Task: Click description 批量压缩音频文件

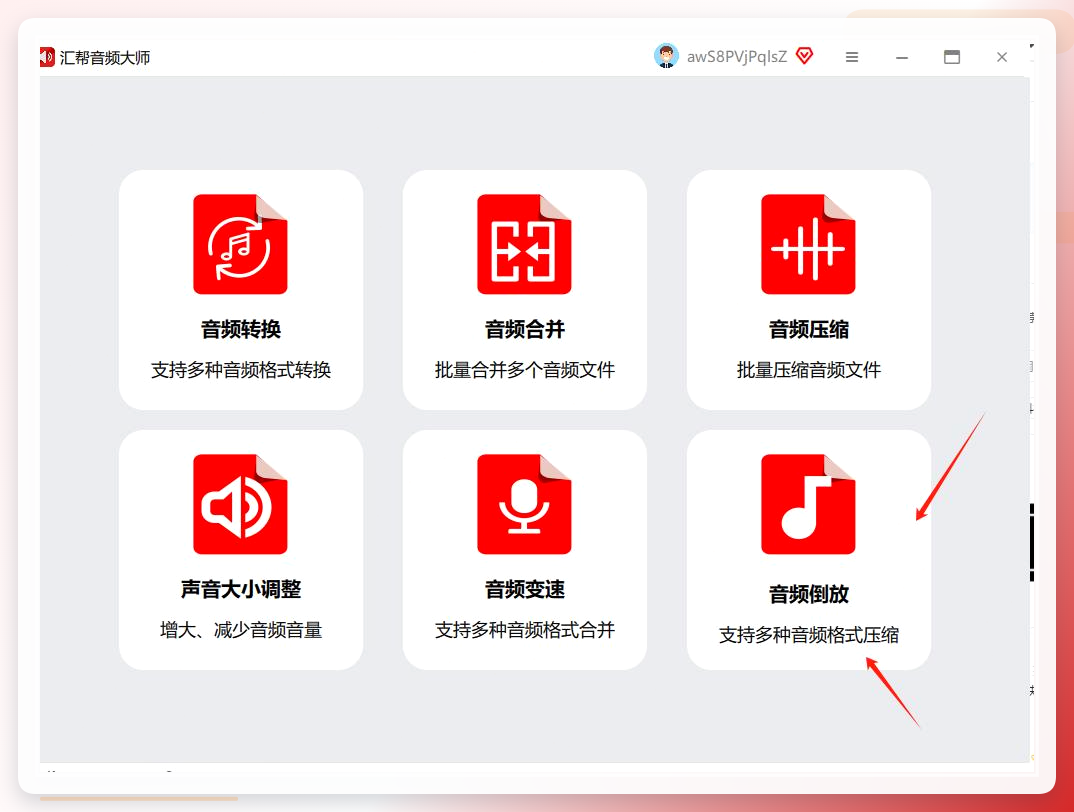Action: pos(809,370)
